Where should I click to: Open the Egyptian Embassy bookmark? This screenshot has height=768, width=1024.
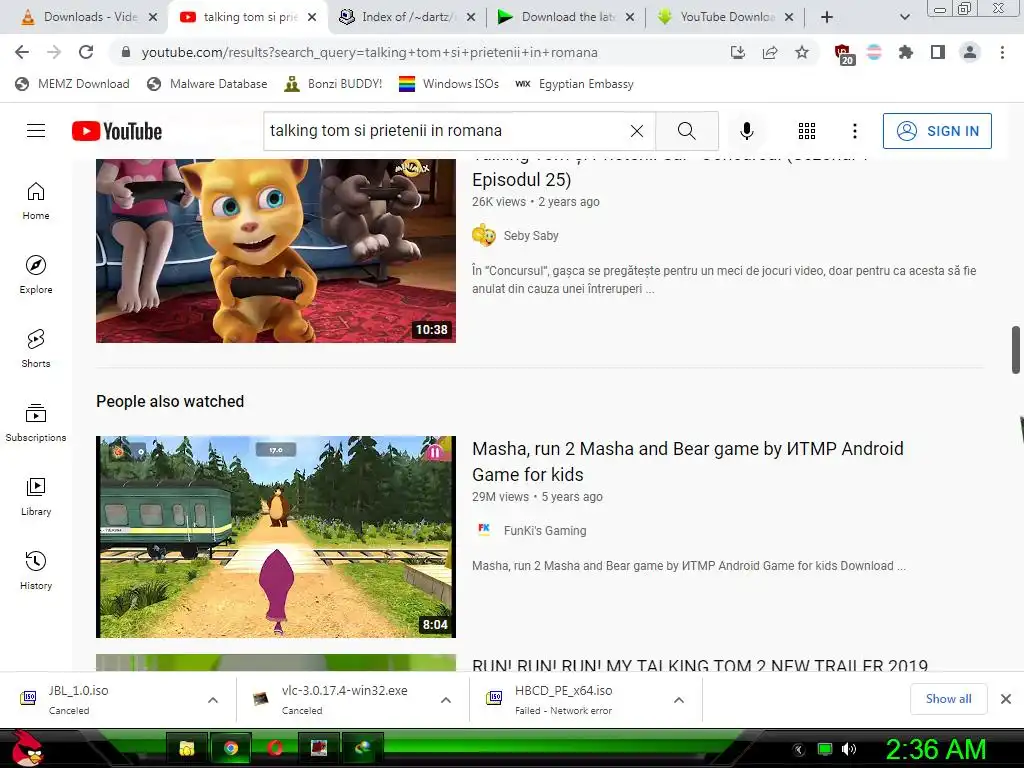tap(574, 84)
